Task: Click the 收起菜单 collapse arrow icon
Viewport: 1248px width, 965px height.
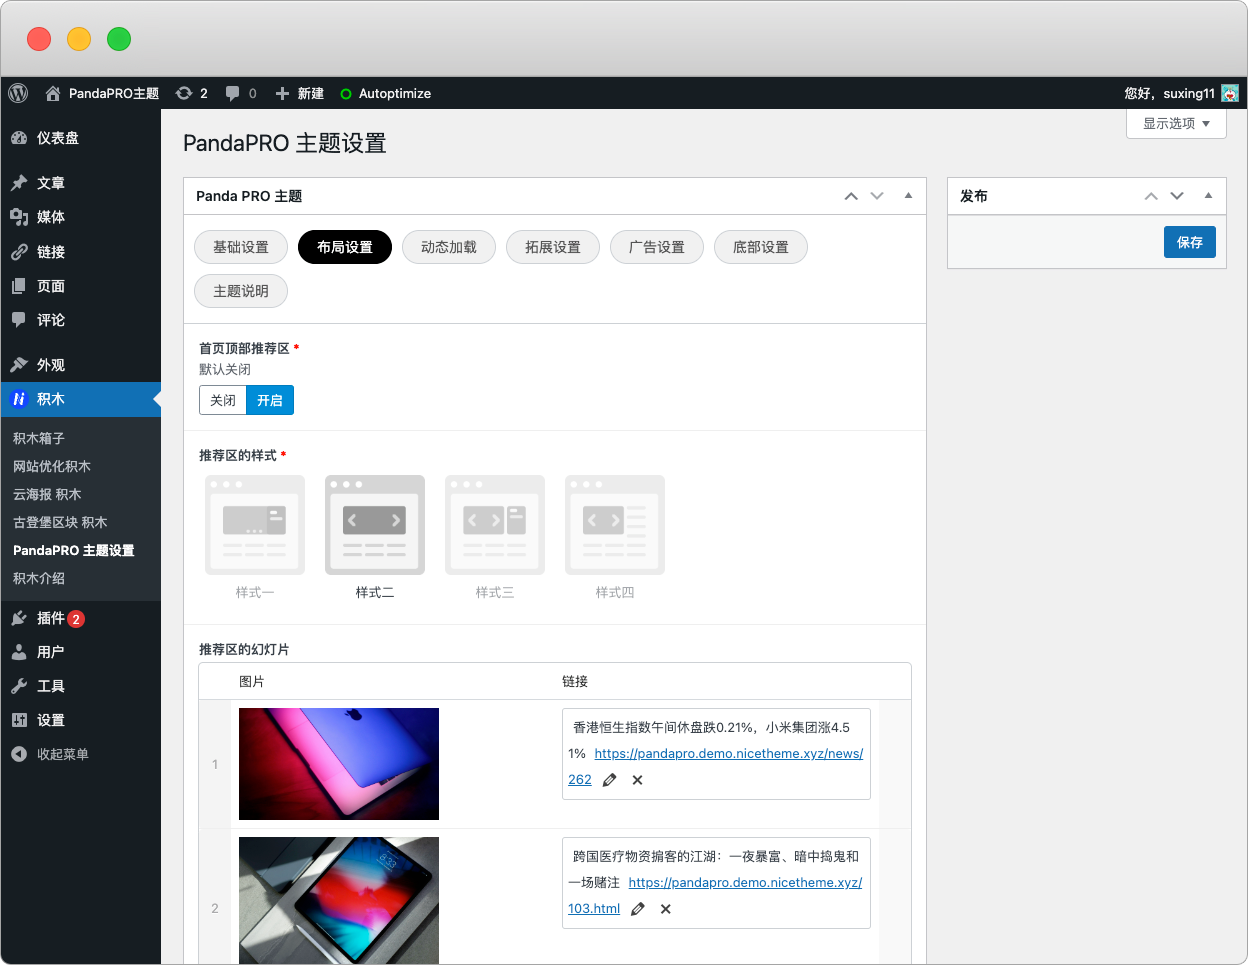Action: coord(19,754)
